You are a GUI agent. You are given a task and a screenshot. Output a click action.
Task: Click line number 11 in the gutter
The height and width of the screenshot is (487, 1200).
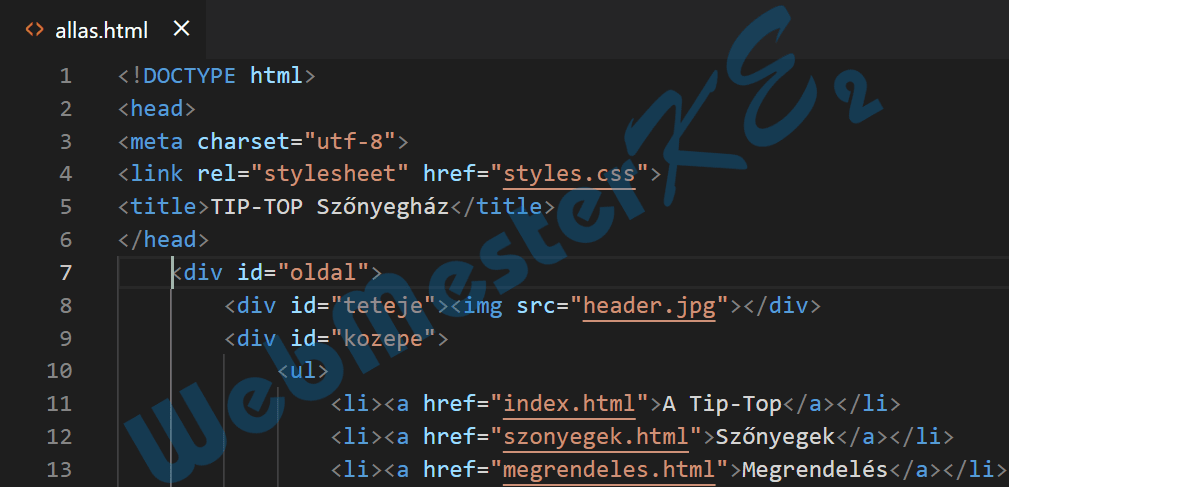pos(60,404)
